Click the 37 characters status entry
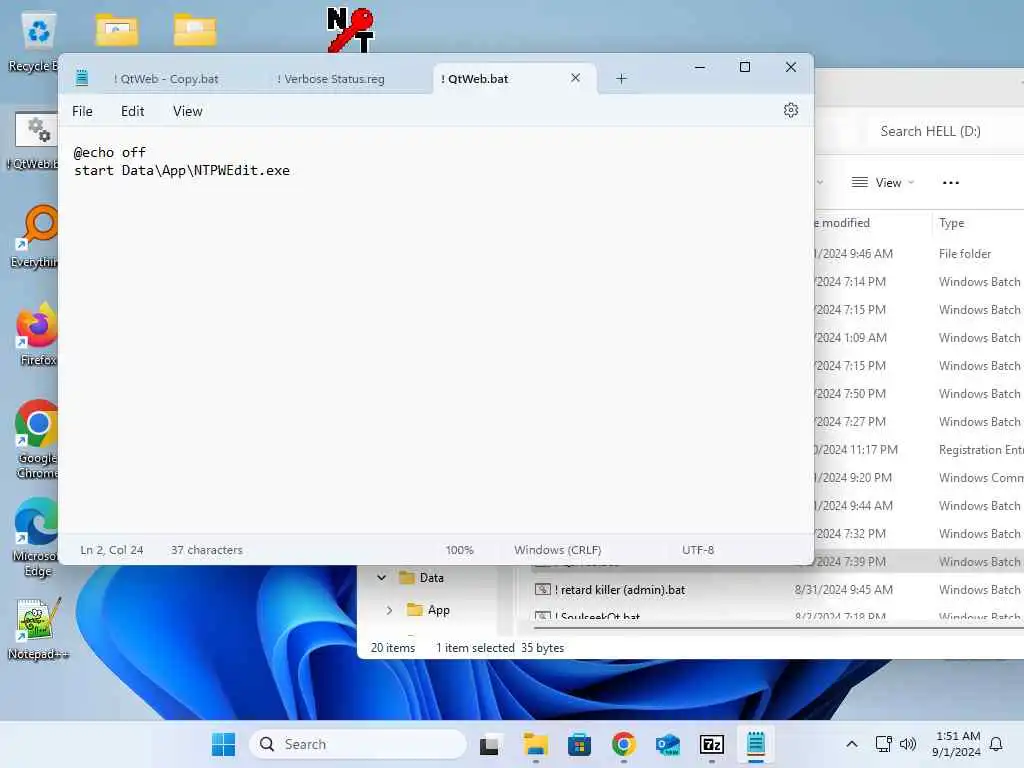This screenshot has width=1024, height=768. pyautogui.click(x=206, y=550)
